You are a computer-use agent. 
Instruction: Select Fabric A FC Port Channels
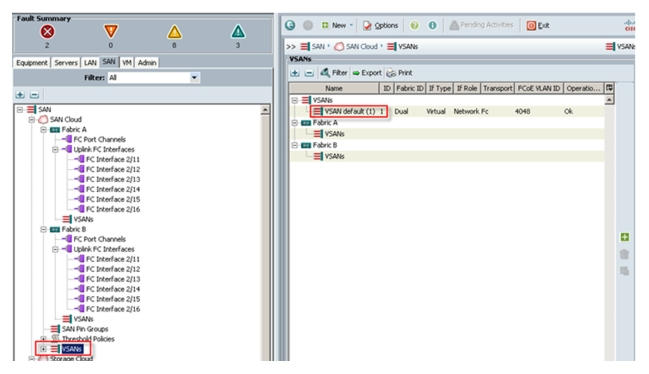[x=95, y=139]
